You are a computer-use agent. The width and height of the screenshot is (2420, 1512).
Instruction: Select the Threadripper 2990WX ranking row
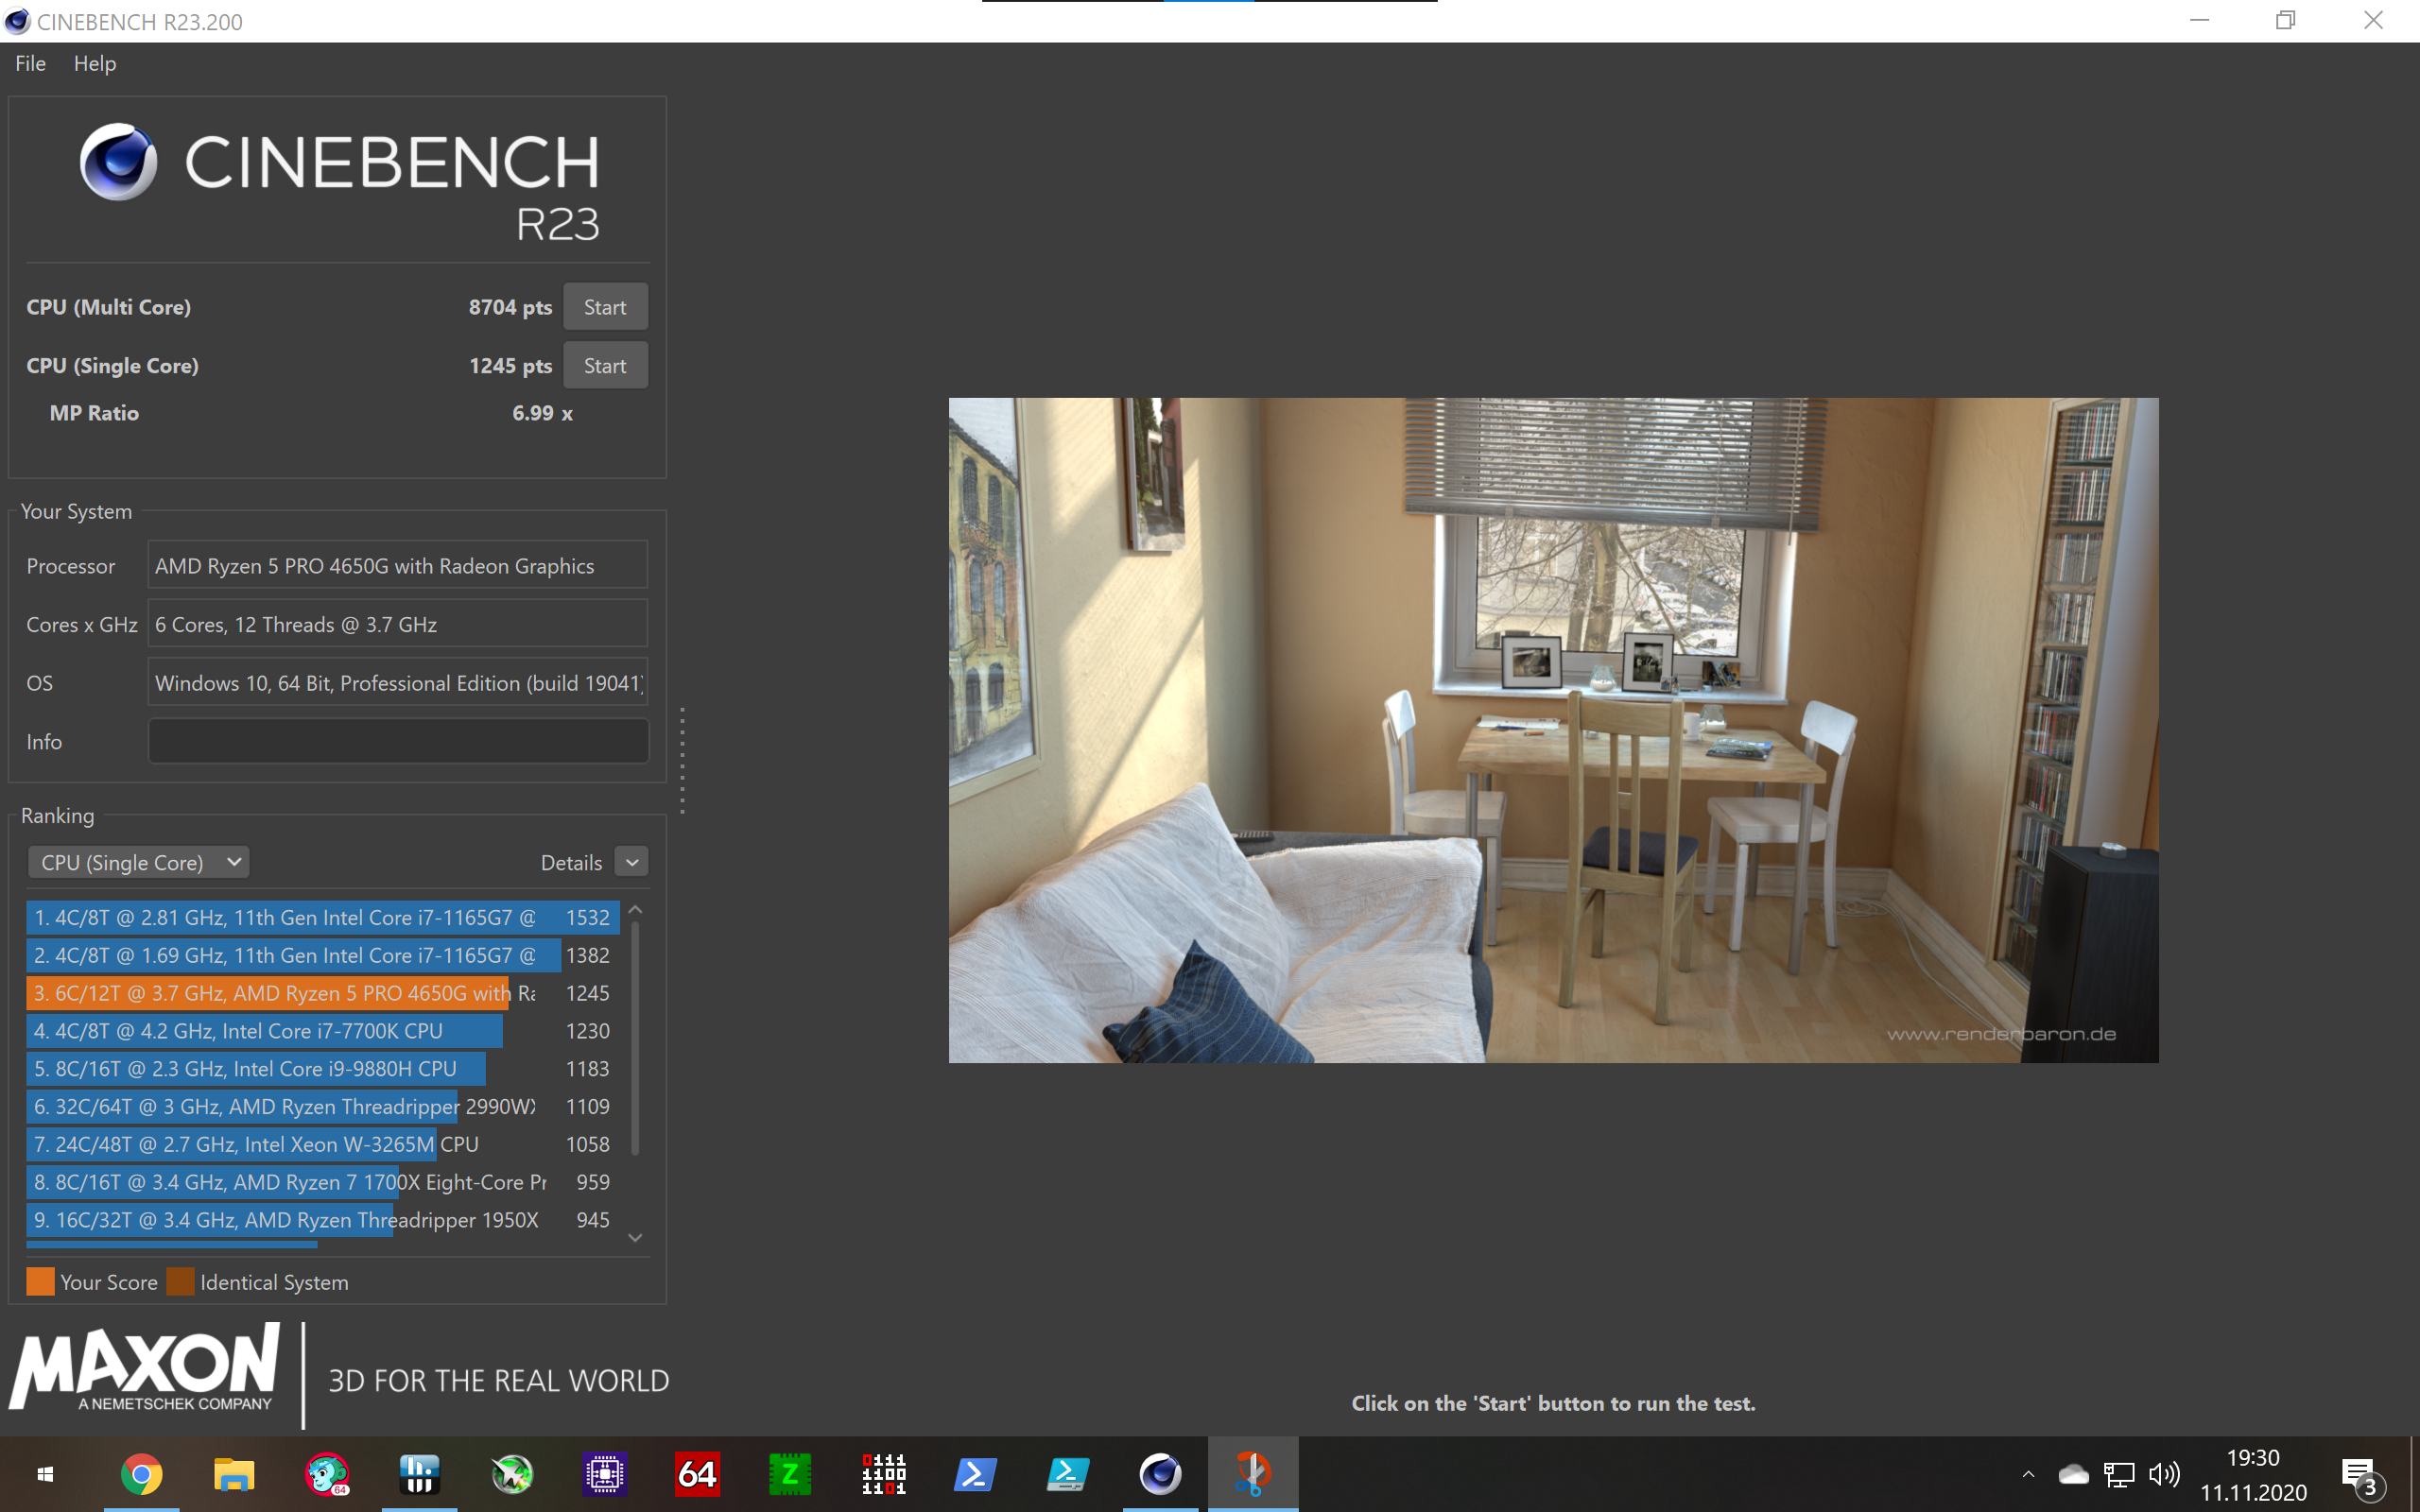(322, 1107)
